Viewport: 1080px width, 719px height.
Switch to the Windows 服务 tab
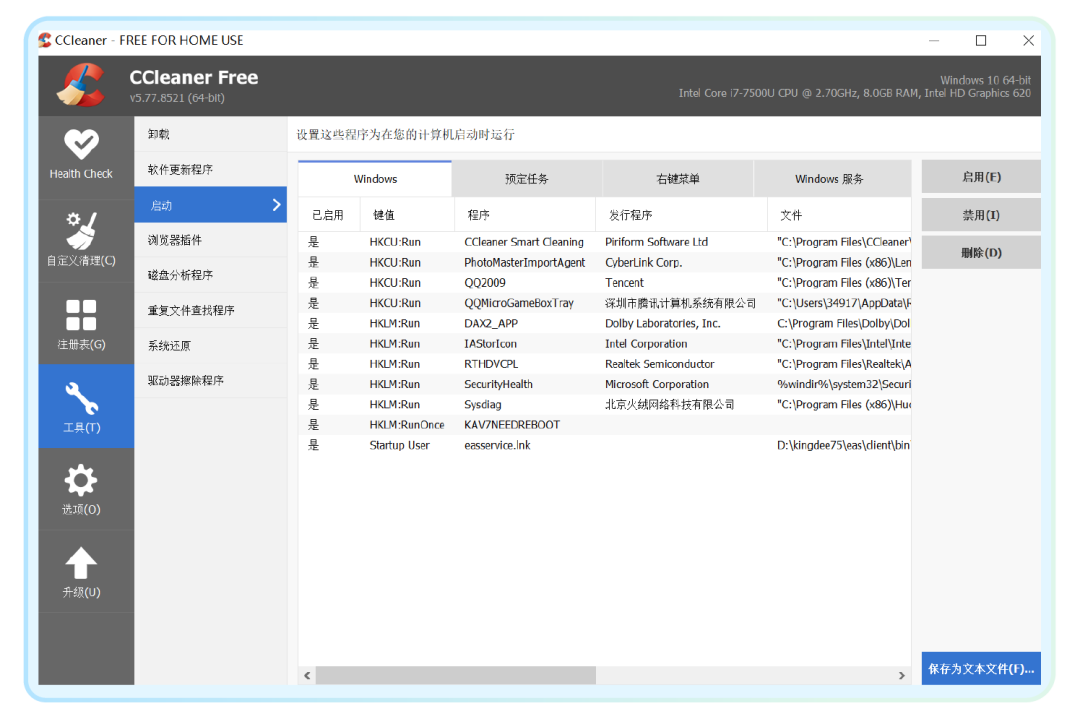coord(832,179)
